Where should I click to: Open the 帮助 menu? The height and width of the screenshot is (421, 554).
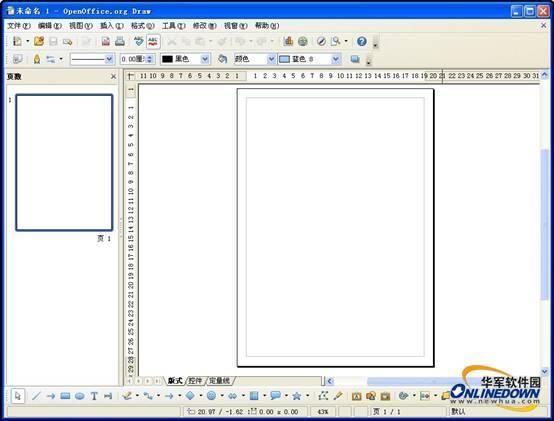coord(267,25)
